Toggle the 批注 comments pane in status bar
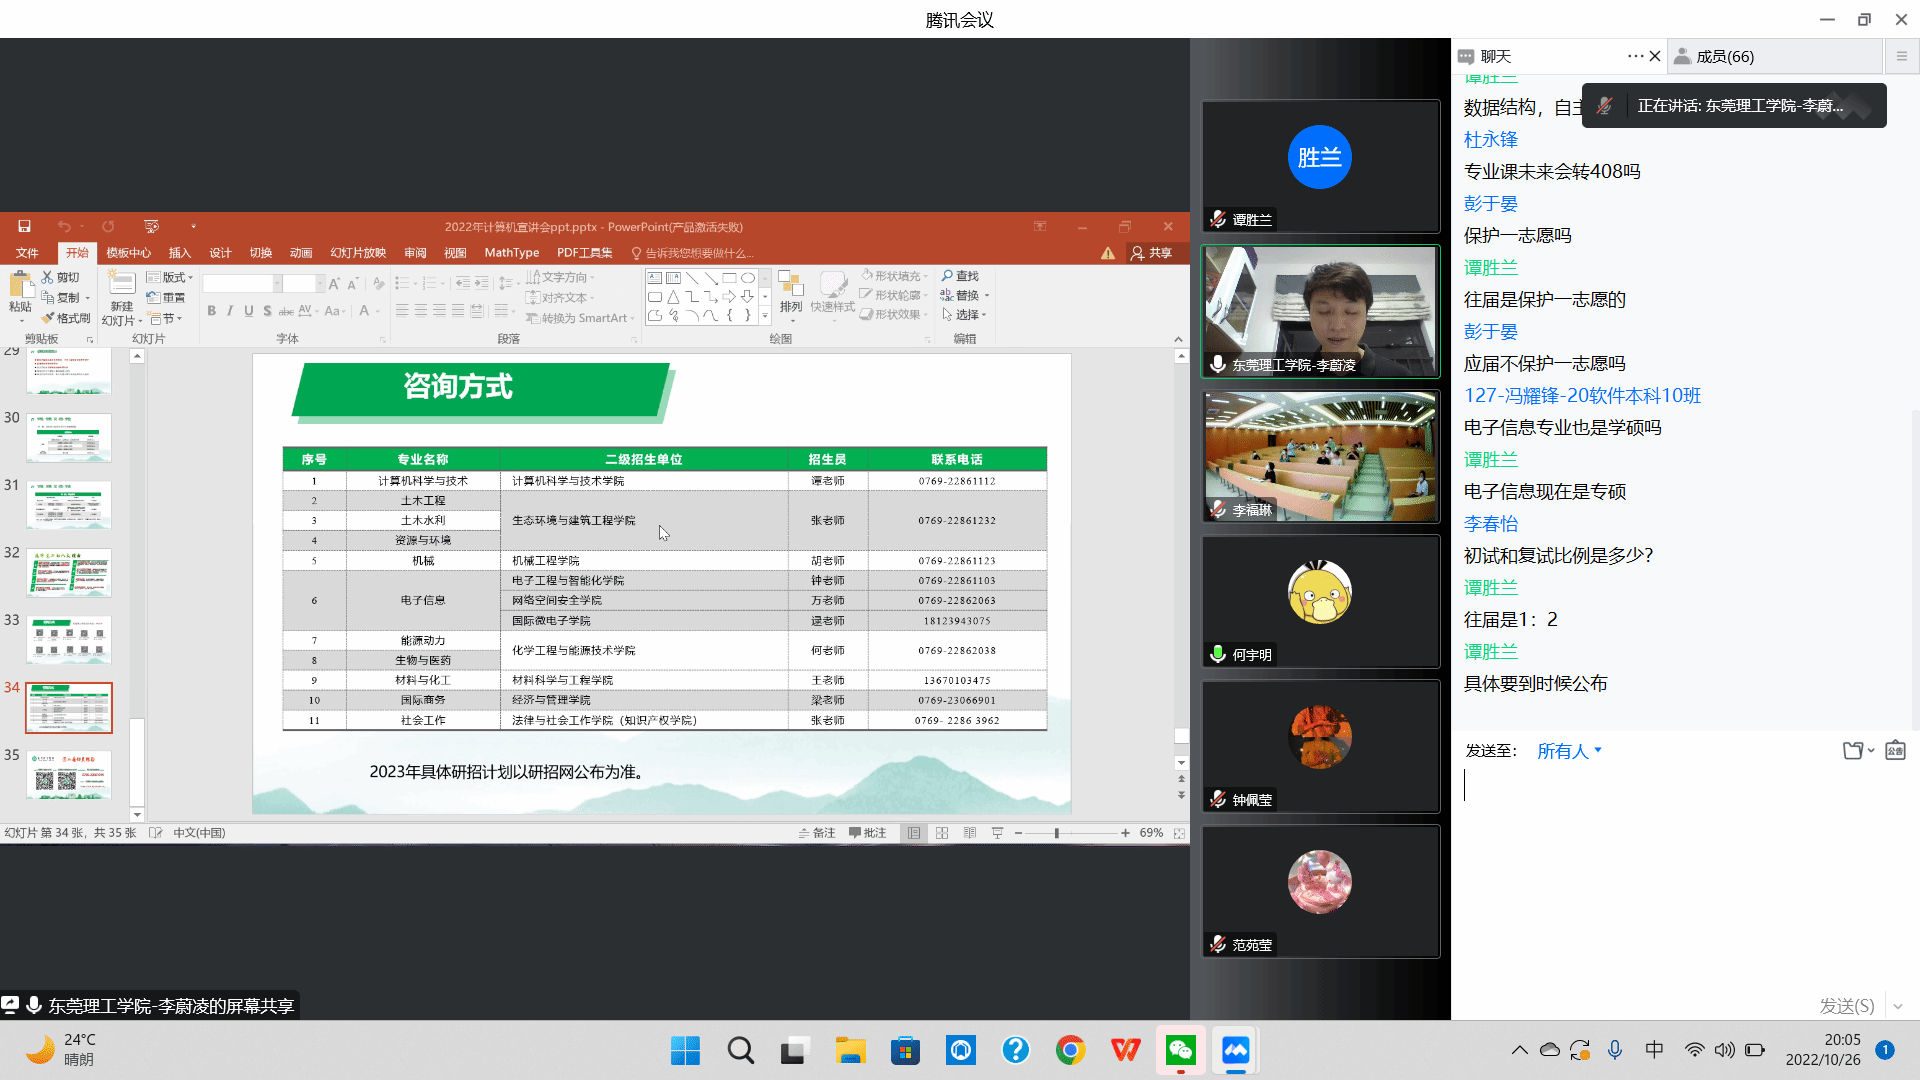This screenshot has width=1920, height=1080. click(x=867, y=833)
